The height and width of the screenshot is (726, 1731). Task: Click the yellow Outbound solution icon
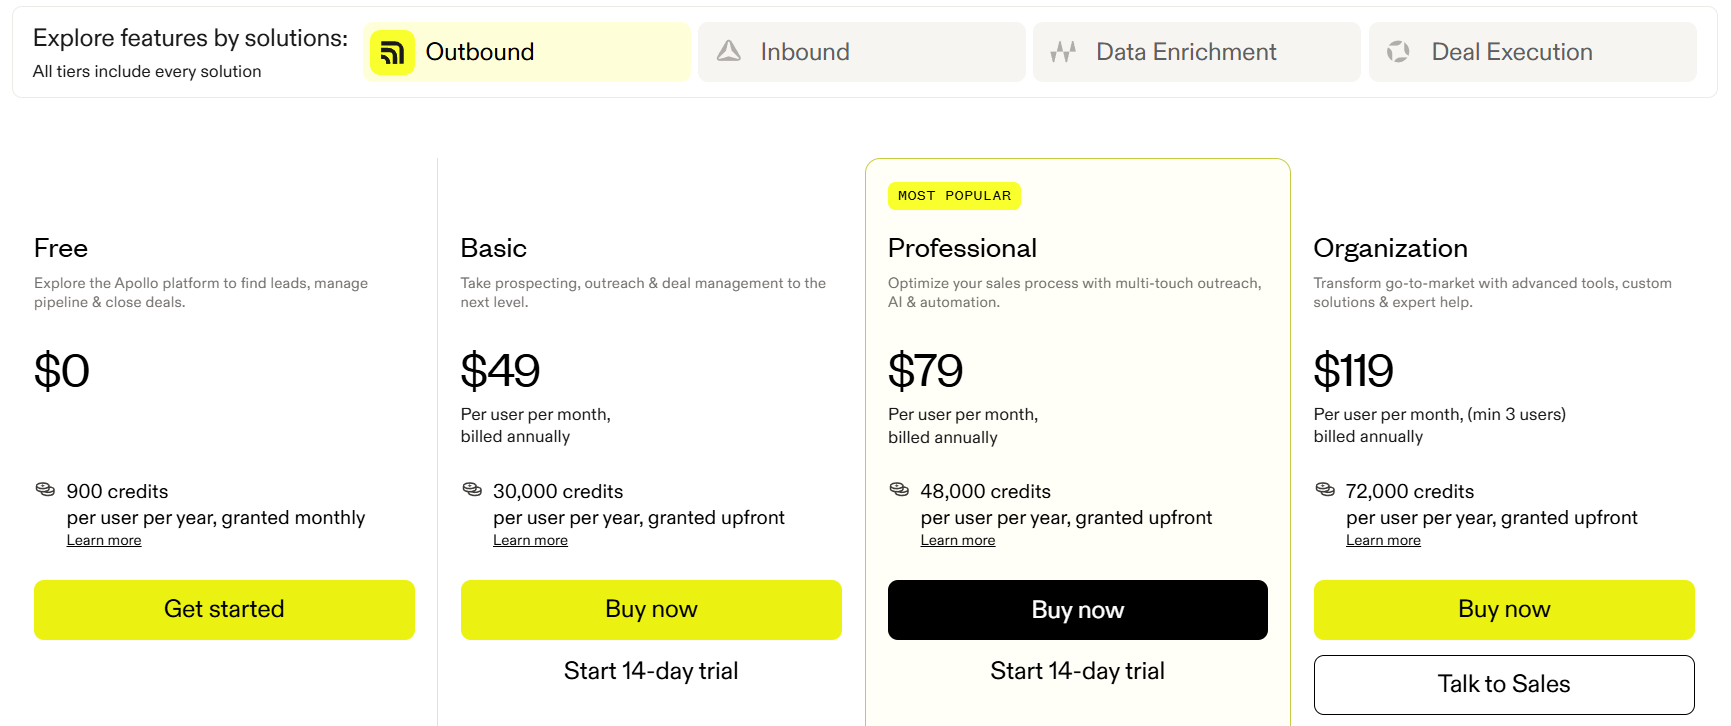[x=392, y=52]
